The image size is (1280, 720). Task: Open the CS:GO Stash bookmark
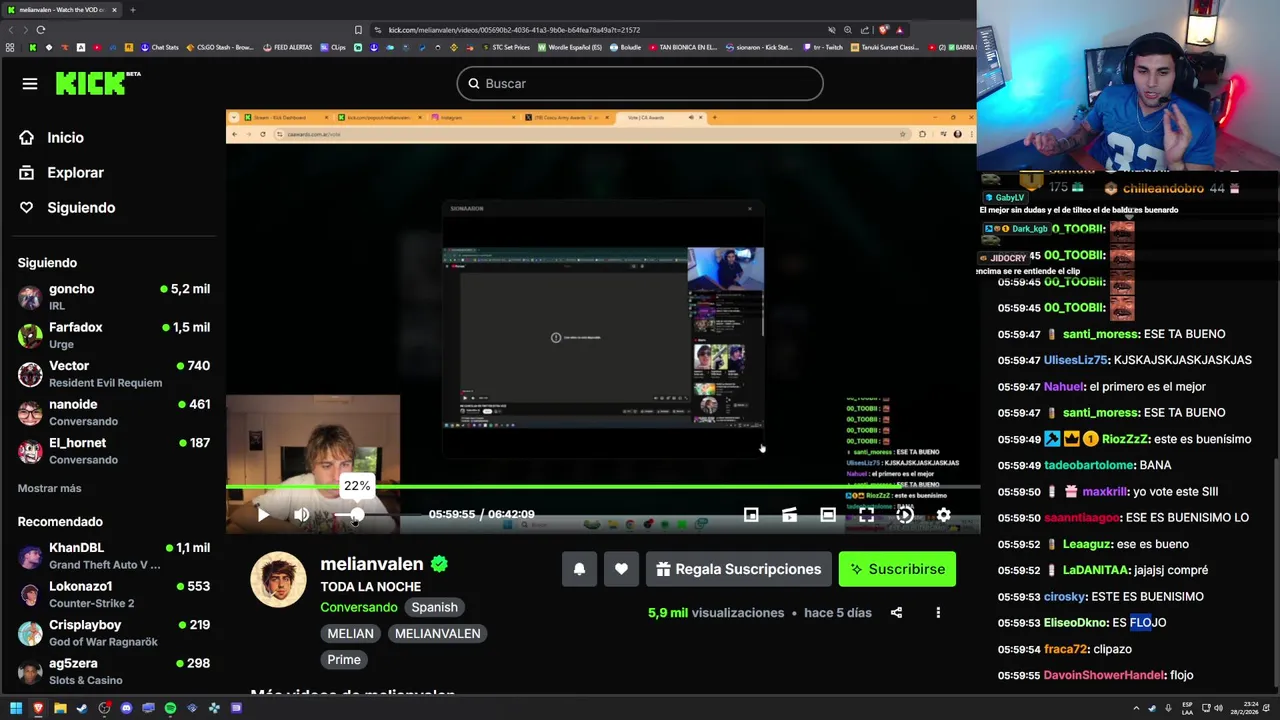(220, 47)
